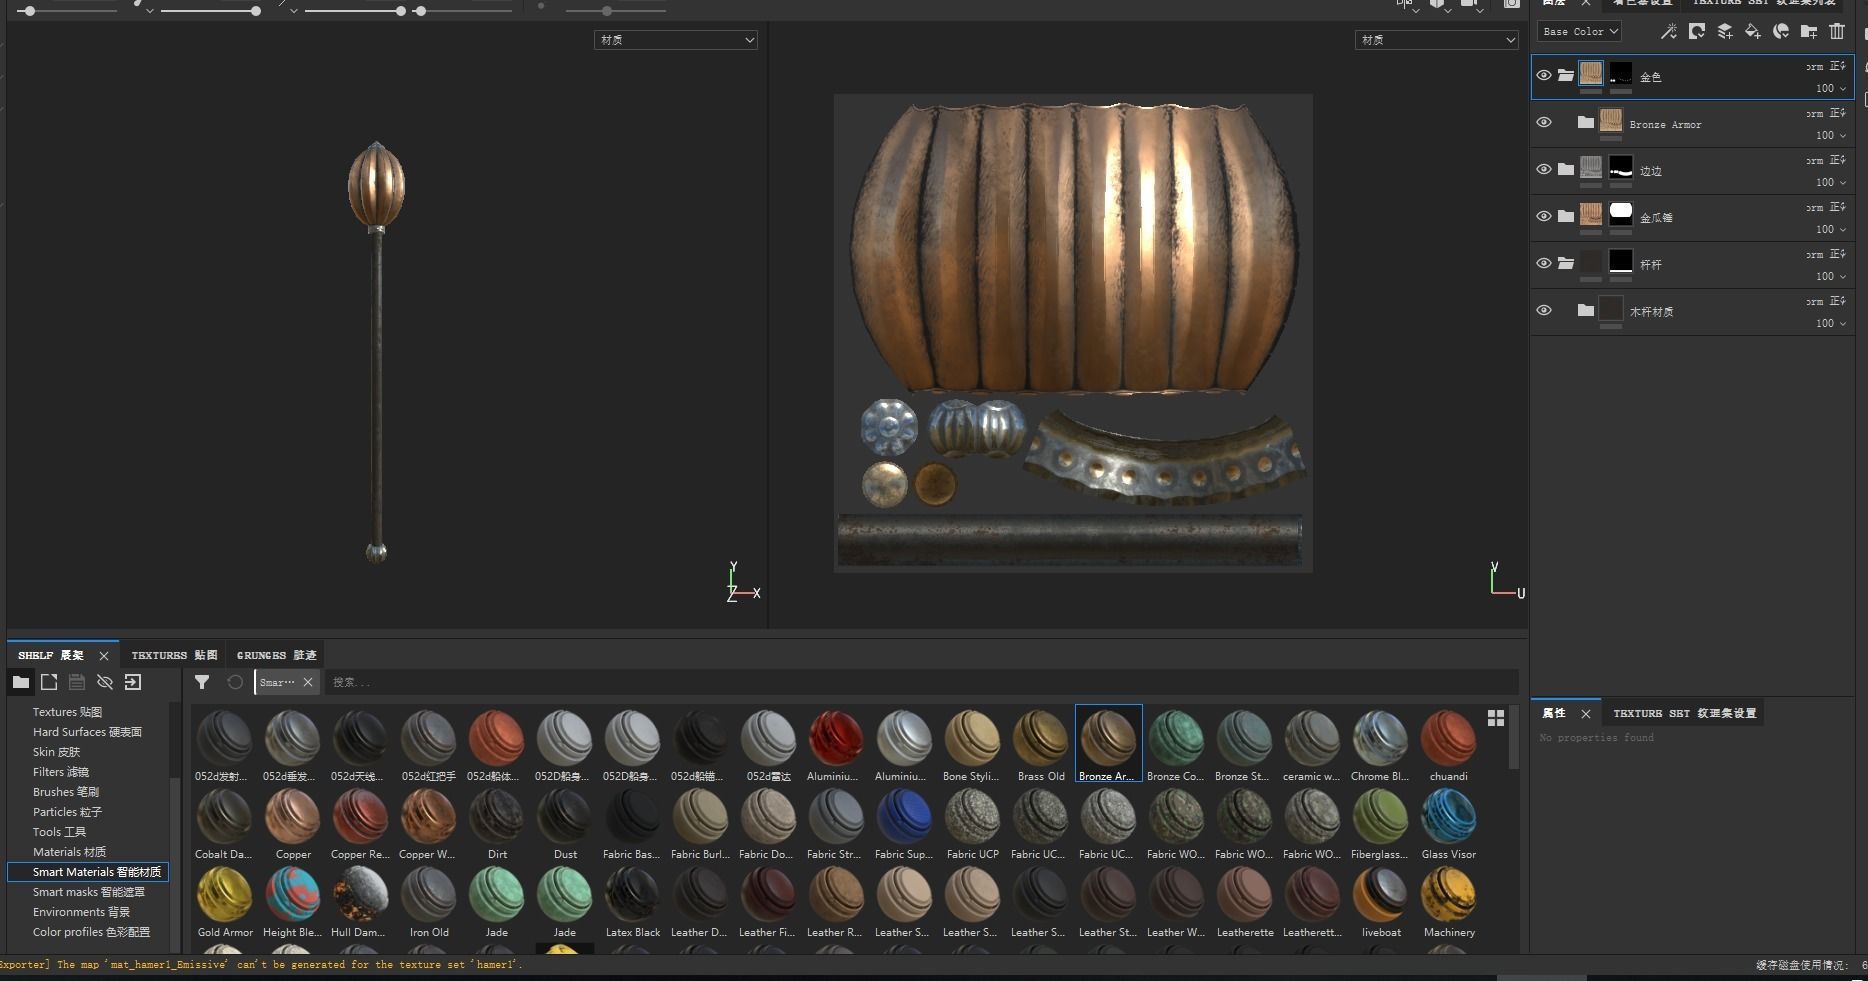
Task: Hide the 木杆材质 layer
Action: (1544, 310)
